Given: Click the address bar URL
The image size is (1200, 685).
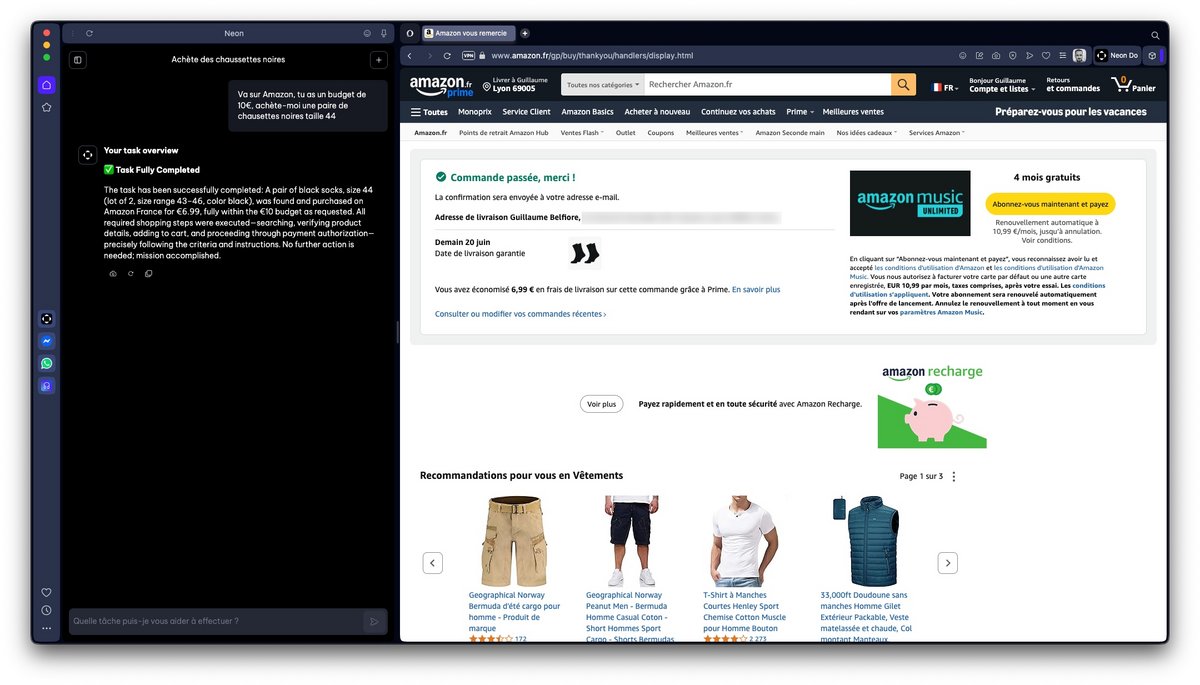Looking at the screenshot, I should [592, 56].
